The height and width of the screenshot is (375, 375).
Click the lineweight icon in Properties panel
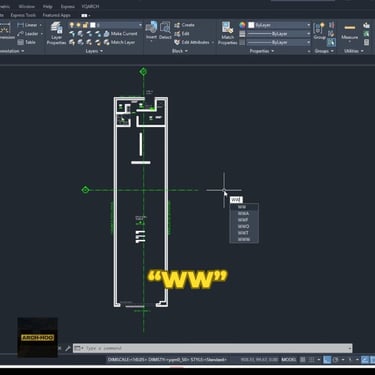point(242,34)
